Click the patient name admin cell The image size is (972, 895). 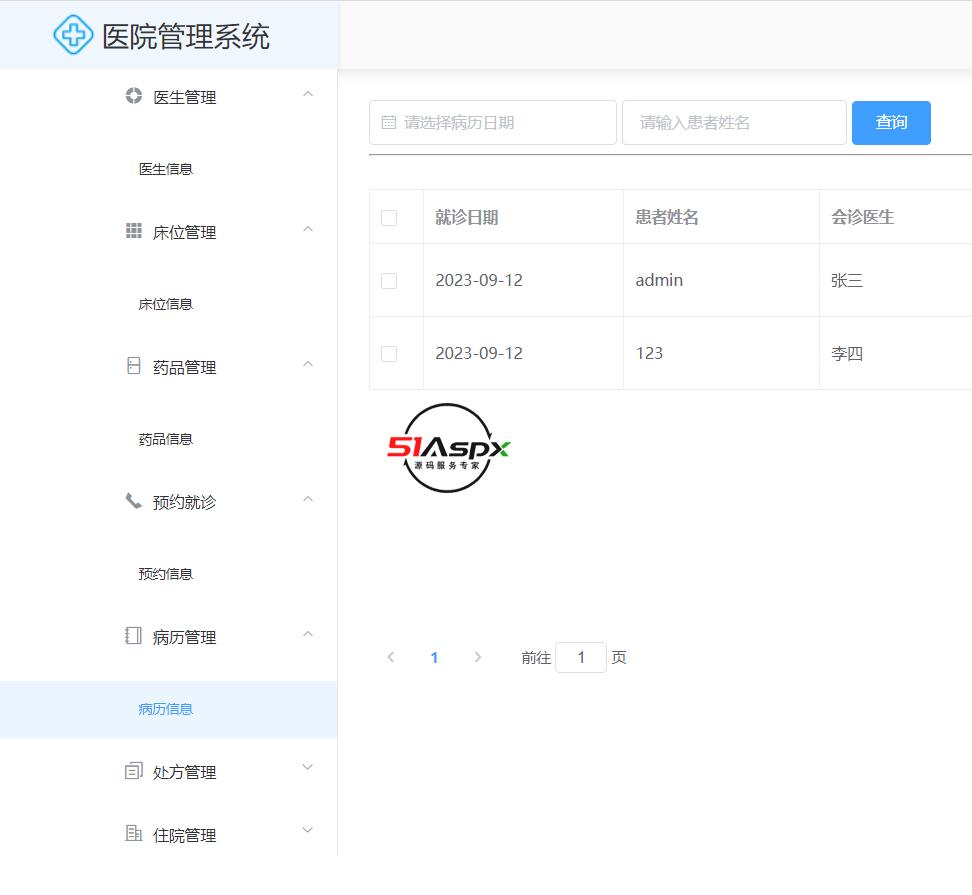(x=659, y=280)
